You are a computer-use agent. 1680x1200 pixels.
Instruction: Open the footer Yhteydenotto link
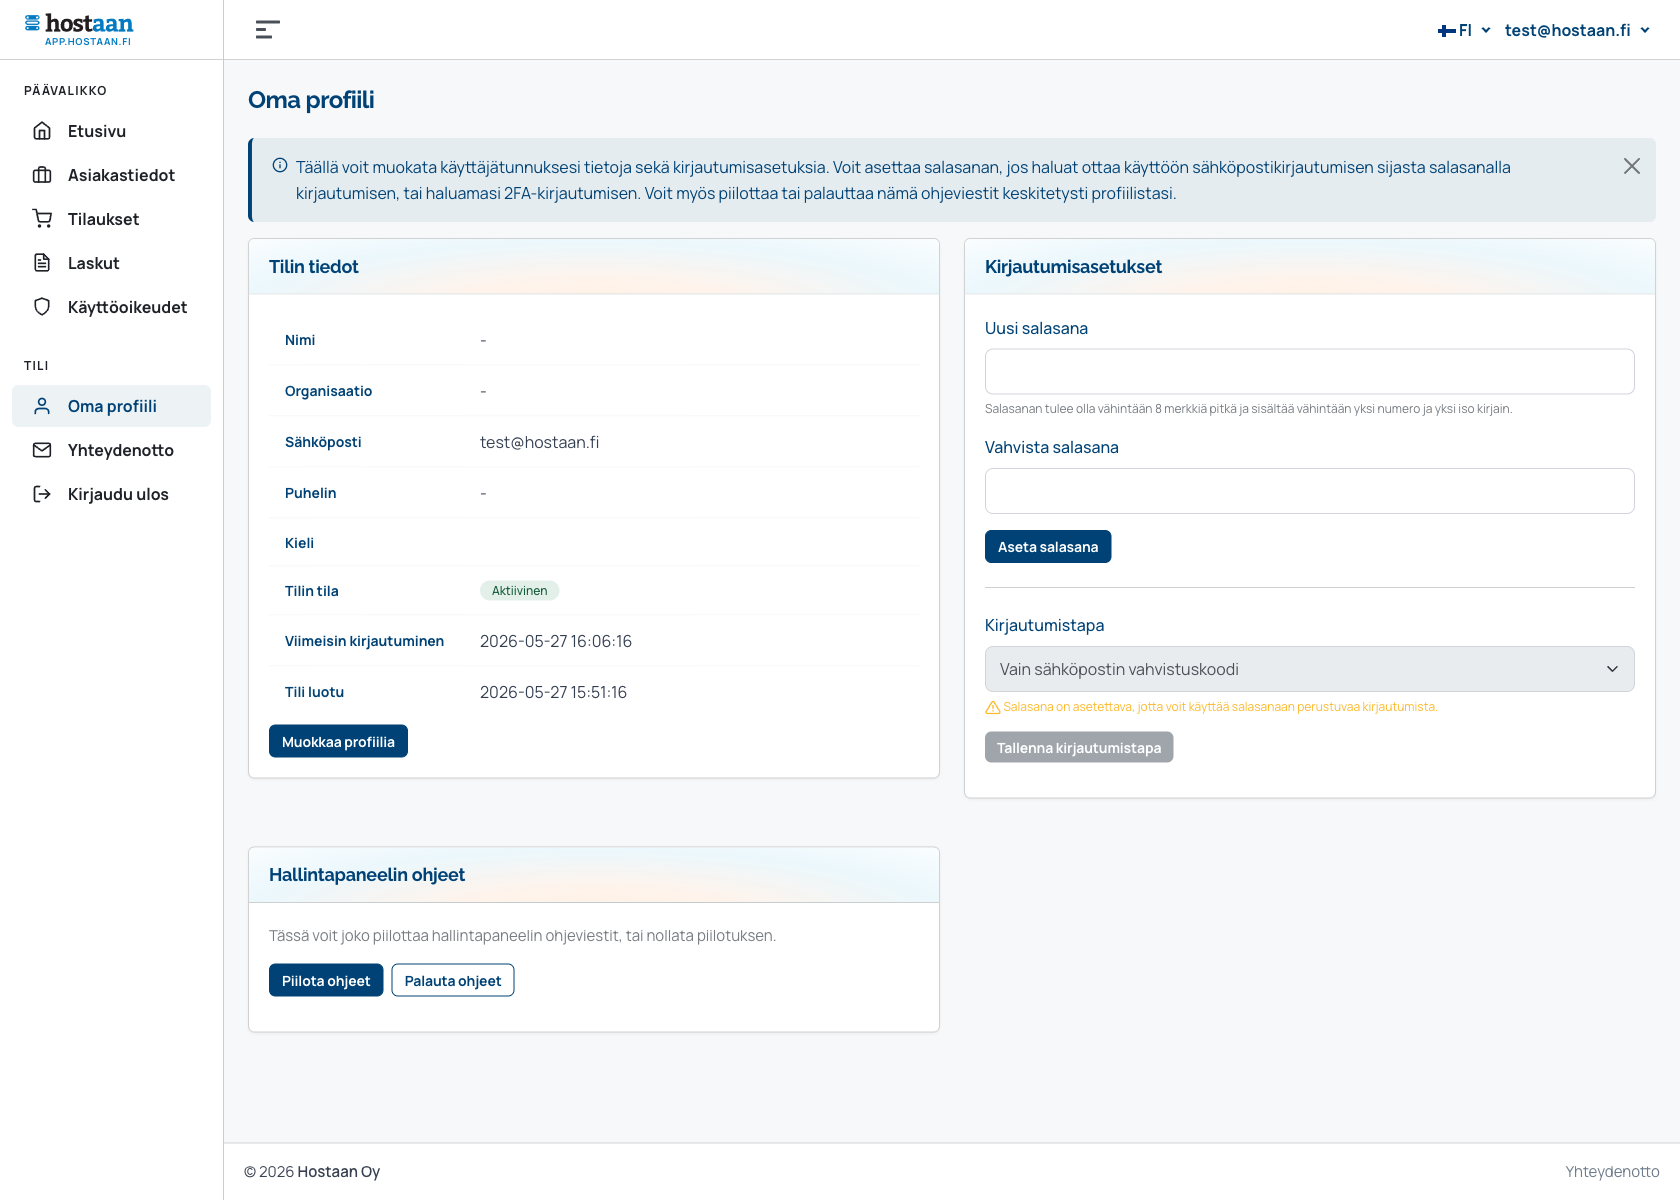[1612, 1171]
